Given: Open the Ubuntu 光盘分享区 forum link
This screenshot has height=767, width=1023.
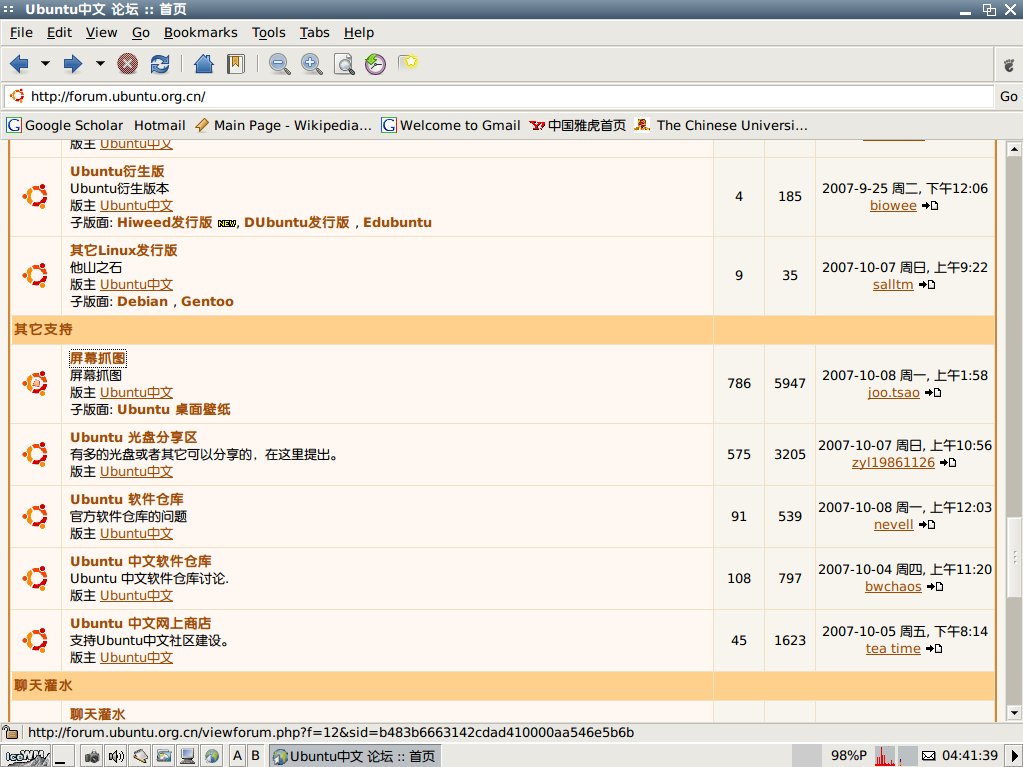Looking at the screenshot, I should pyautogui.click(x=134, y=438).
